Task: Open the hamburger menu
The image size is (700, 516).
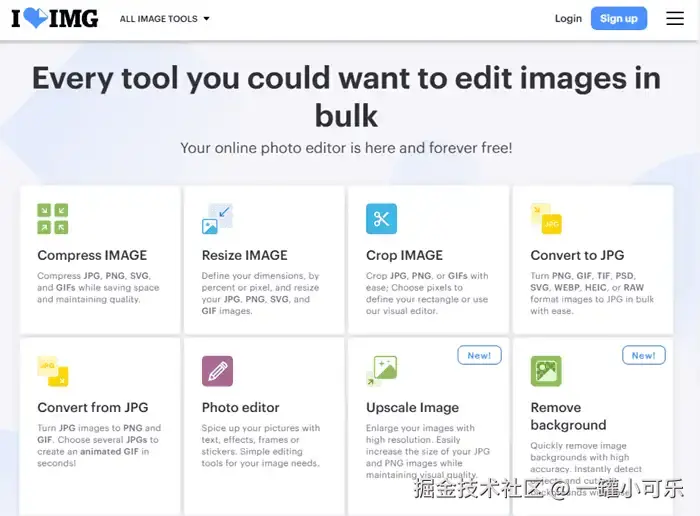Action: tap(675, 18)
